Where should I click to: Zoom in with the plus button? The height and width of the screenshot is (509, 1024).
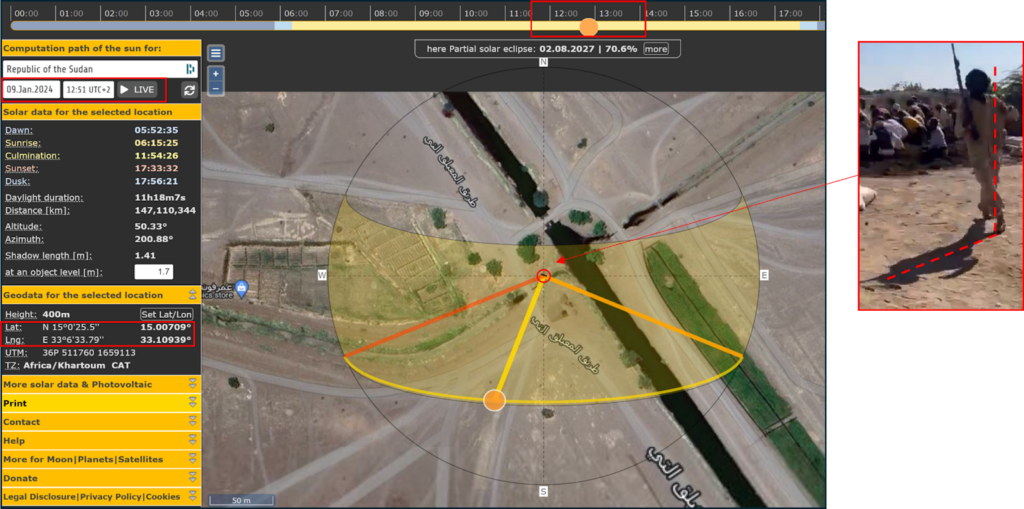(216, 74)
